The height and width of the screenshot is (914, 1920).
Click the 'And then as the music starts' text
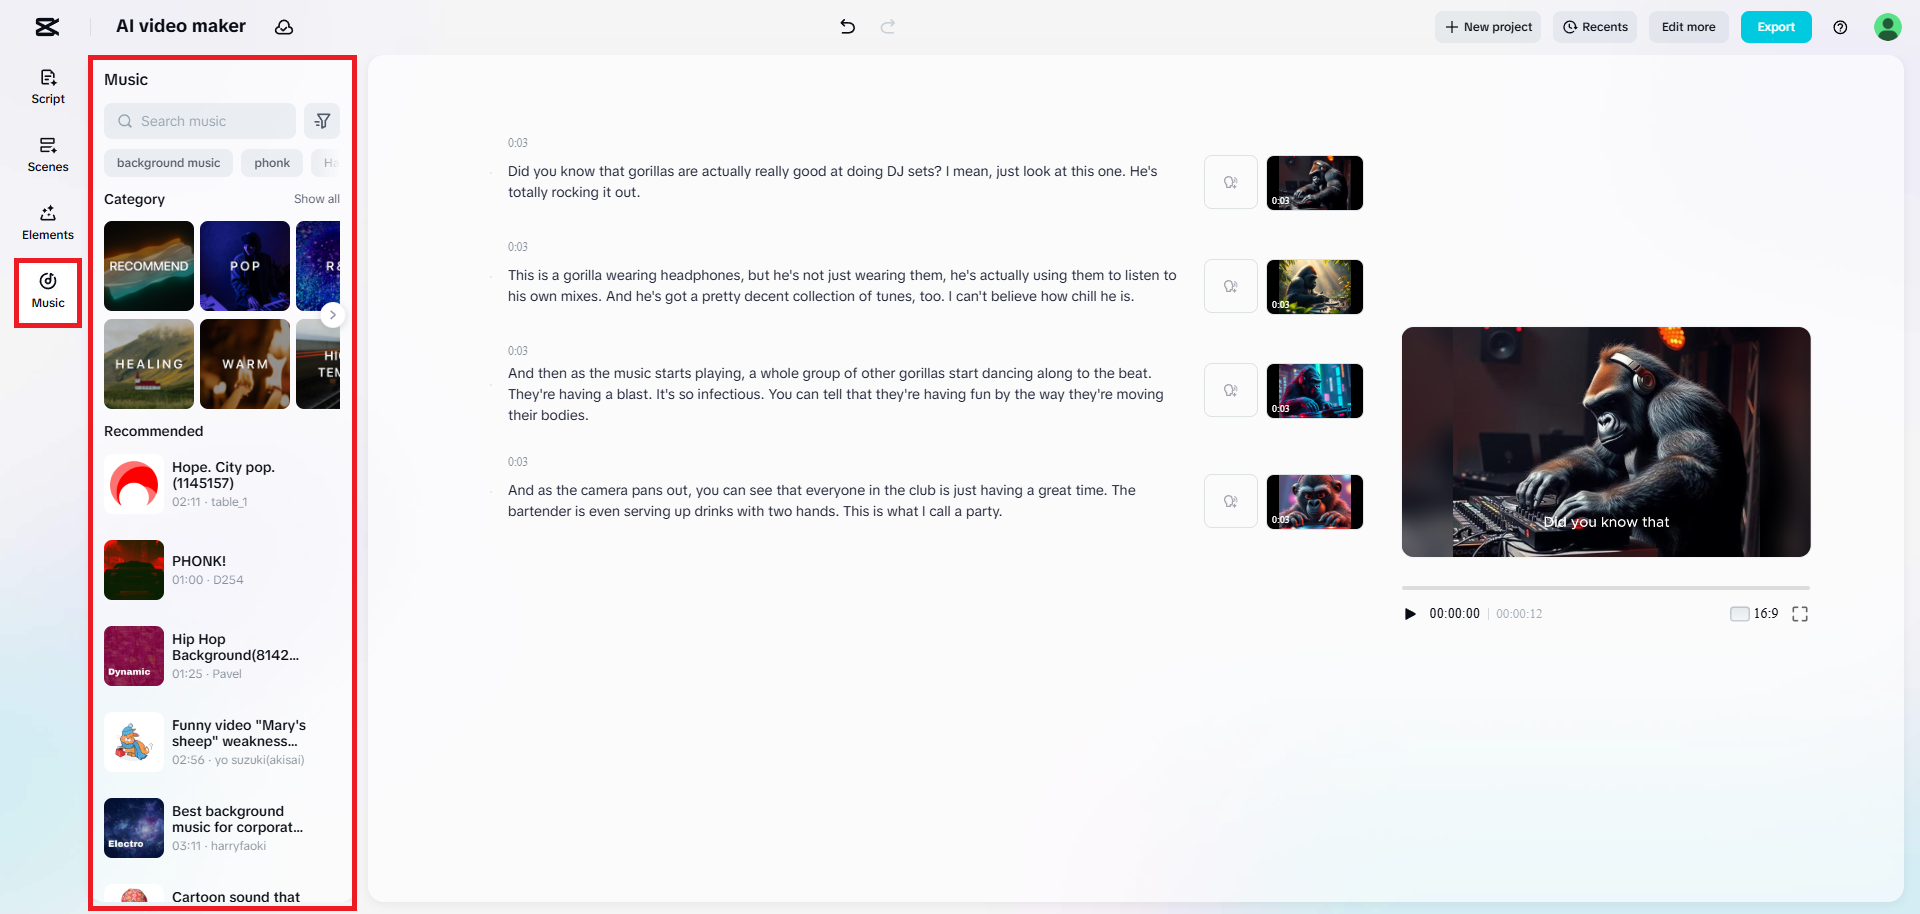[x=836, y=394]
